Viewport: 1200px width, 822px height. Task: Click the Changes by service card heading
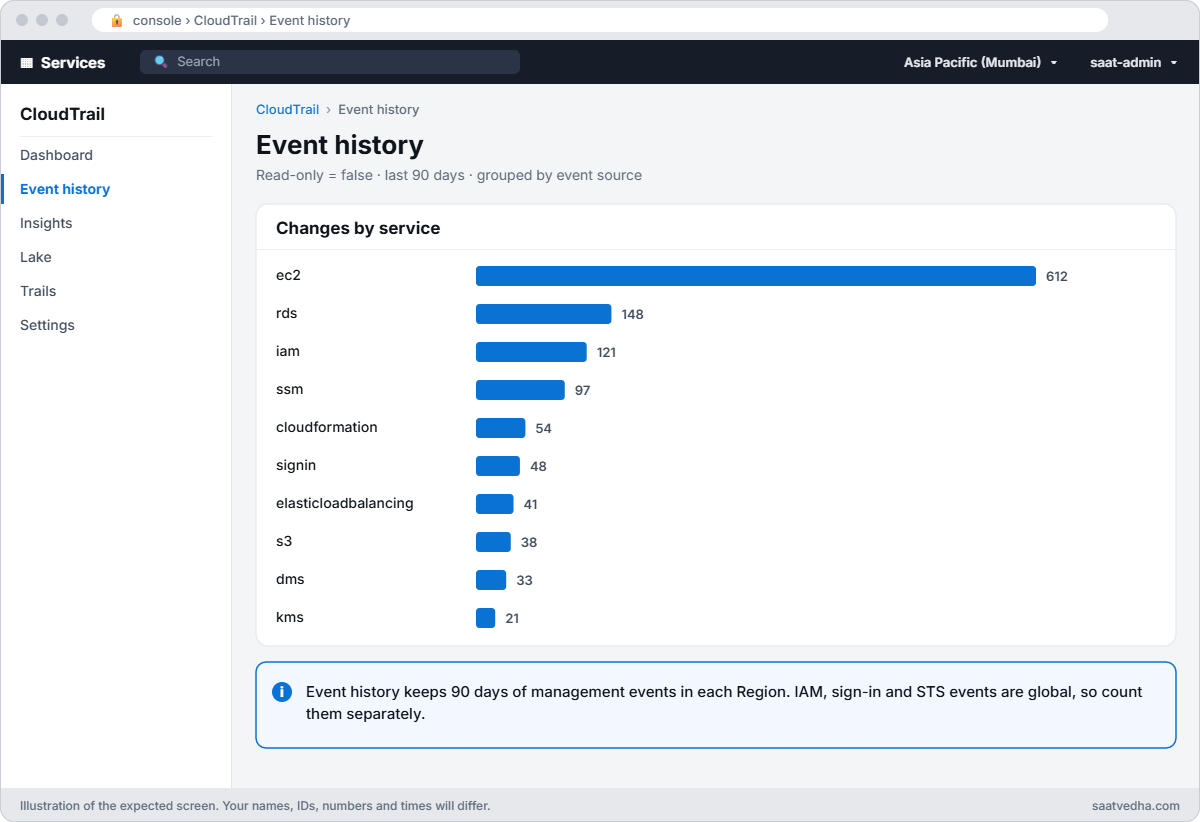tap(358, 228)
